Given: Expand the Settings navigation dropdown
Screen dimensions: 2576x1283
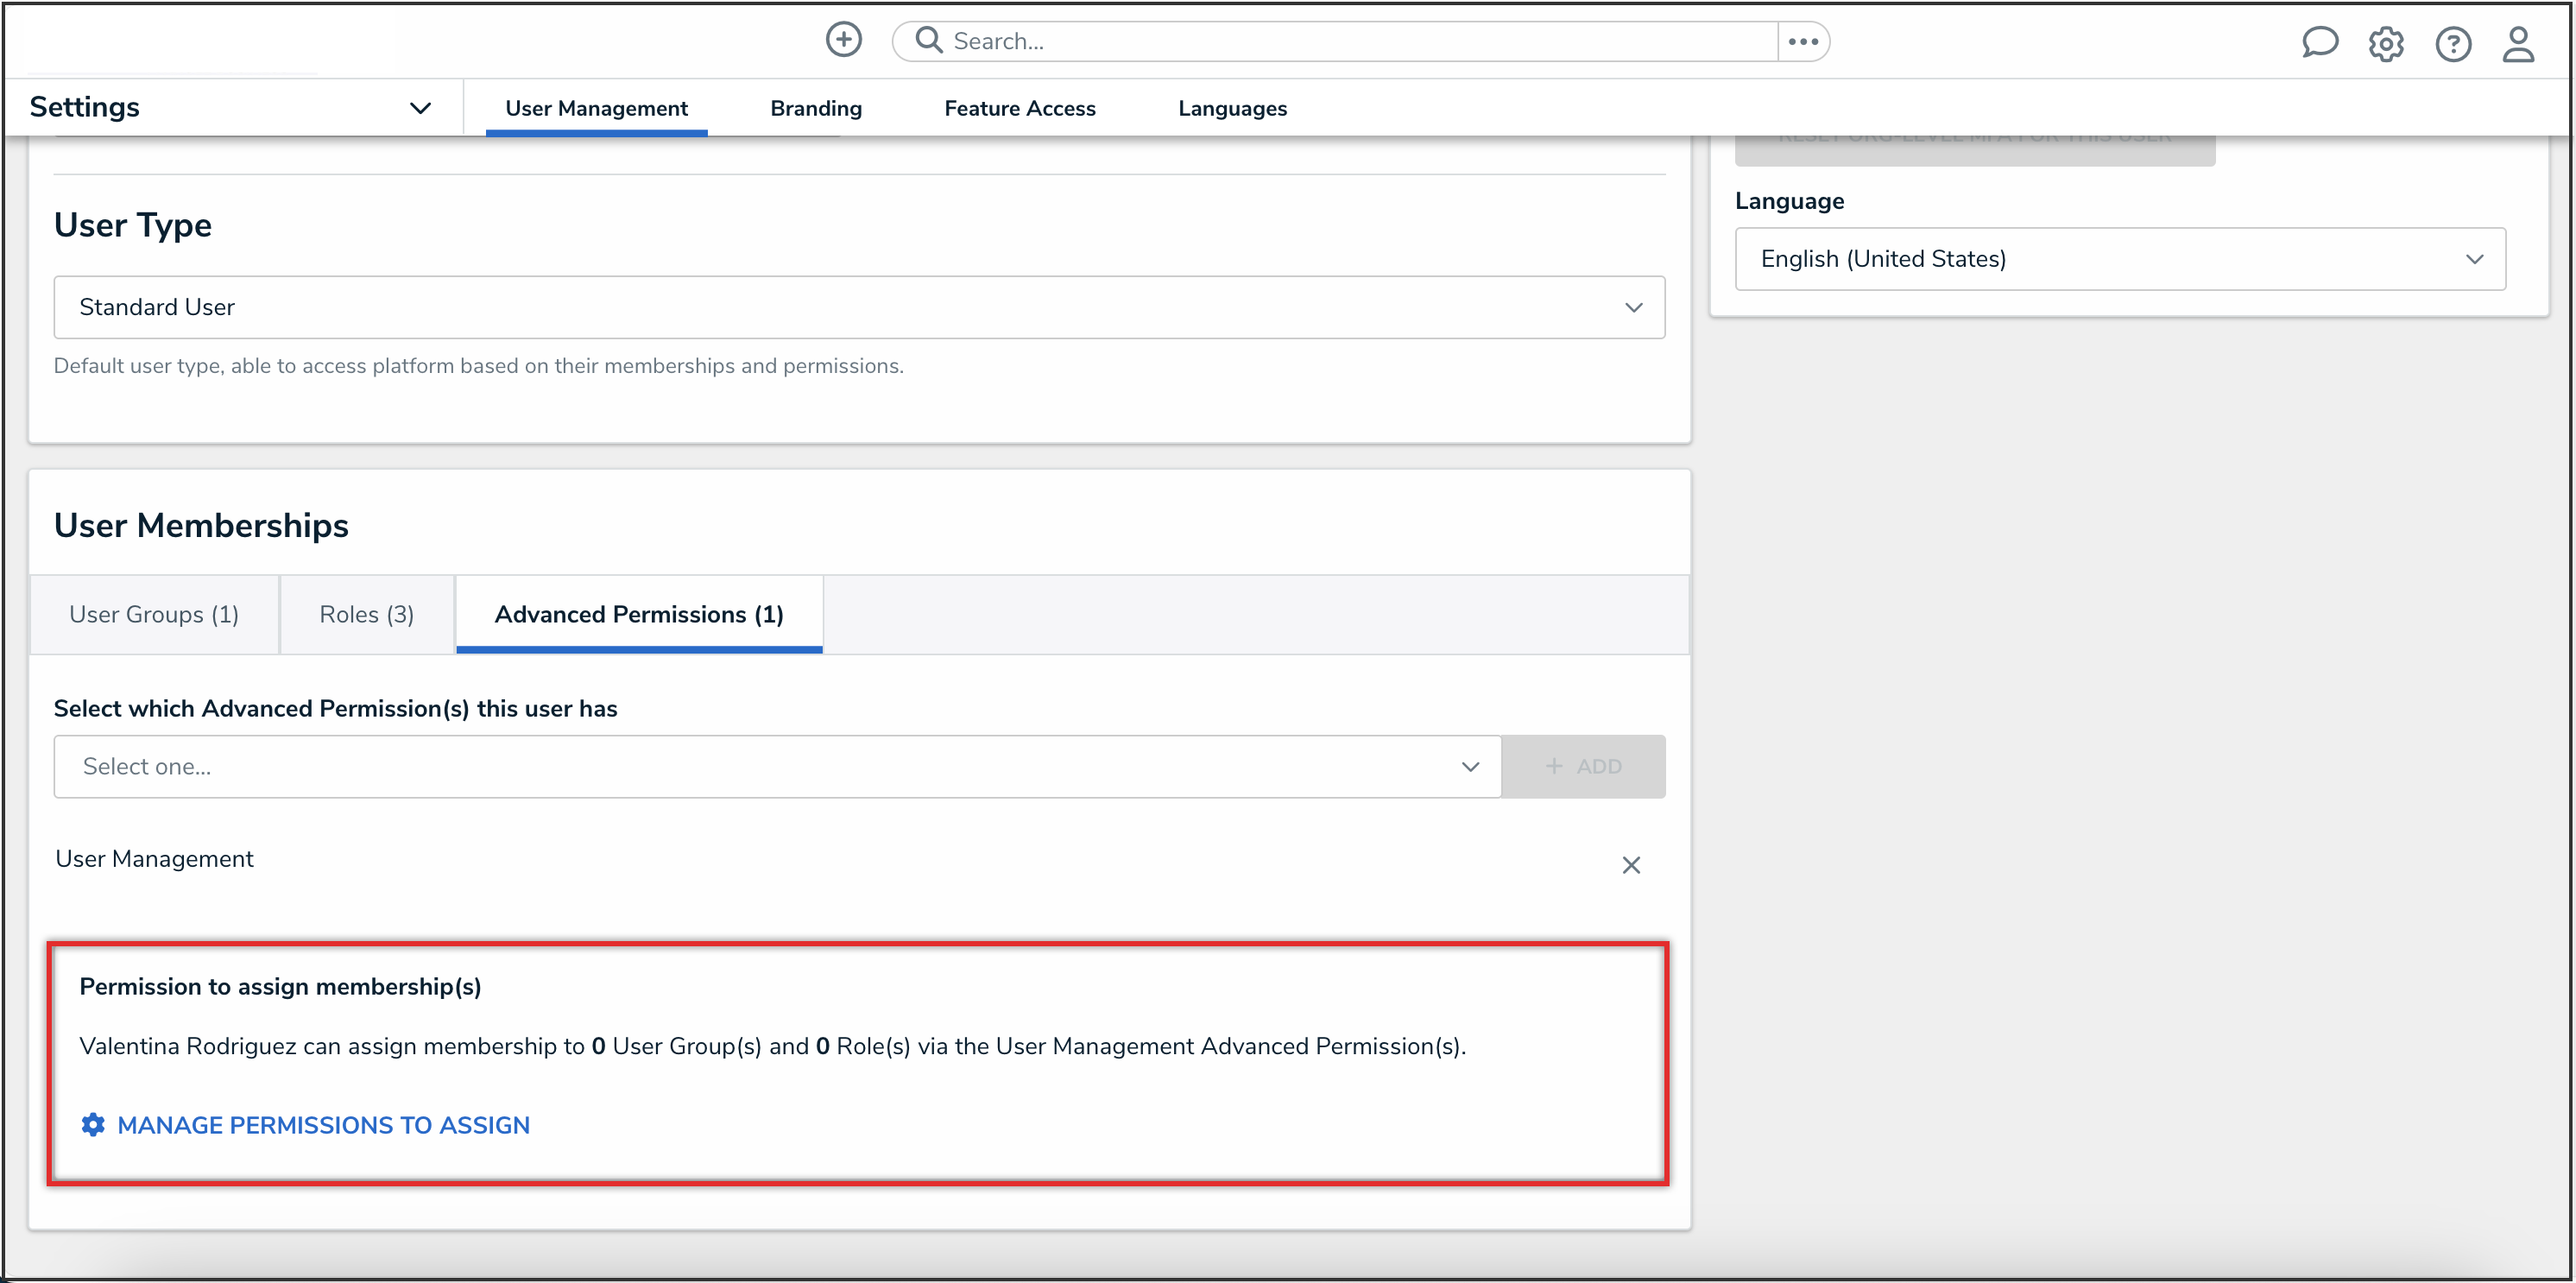Looking at the screenshot, I should [x=420, y=107].
